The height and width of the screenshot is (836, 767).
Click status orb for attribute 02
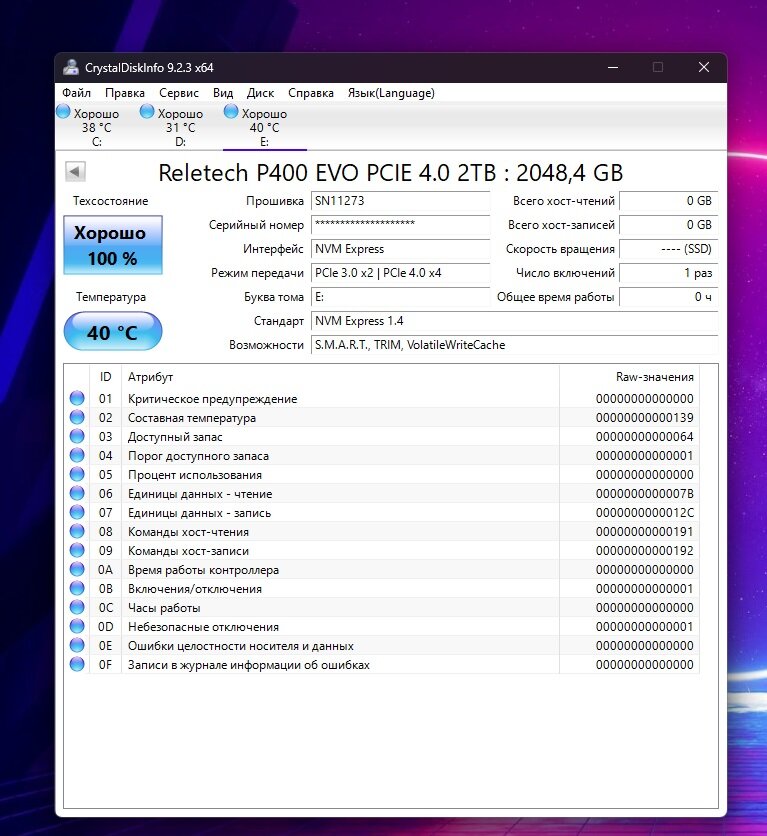[77, 417]
